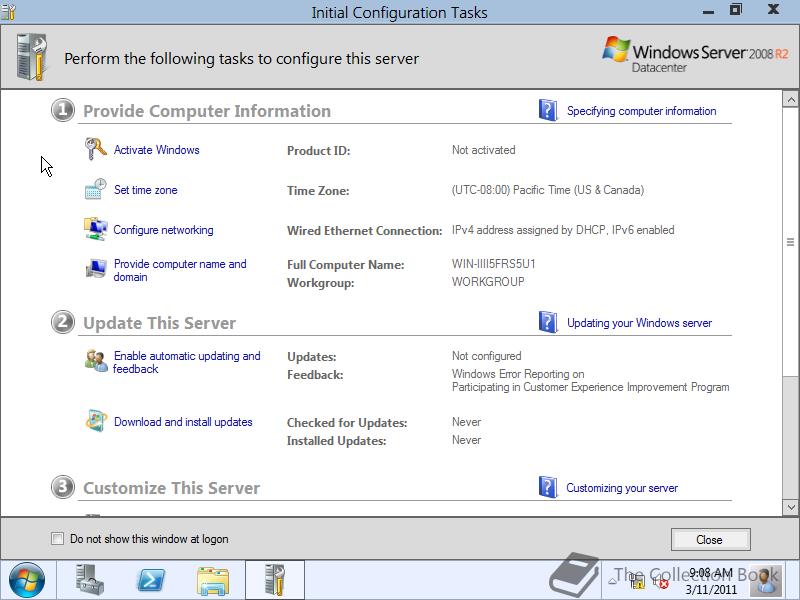
Task: Open Download and install updates link
Action: click(183, 422)
